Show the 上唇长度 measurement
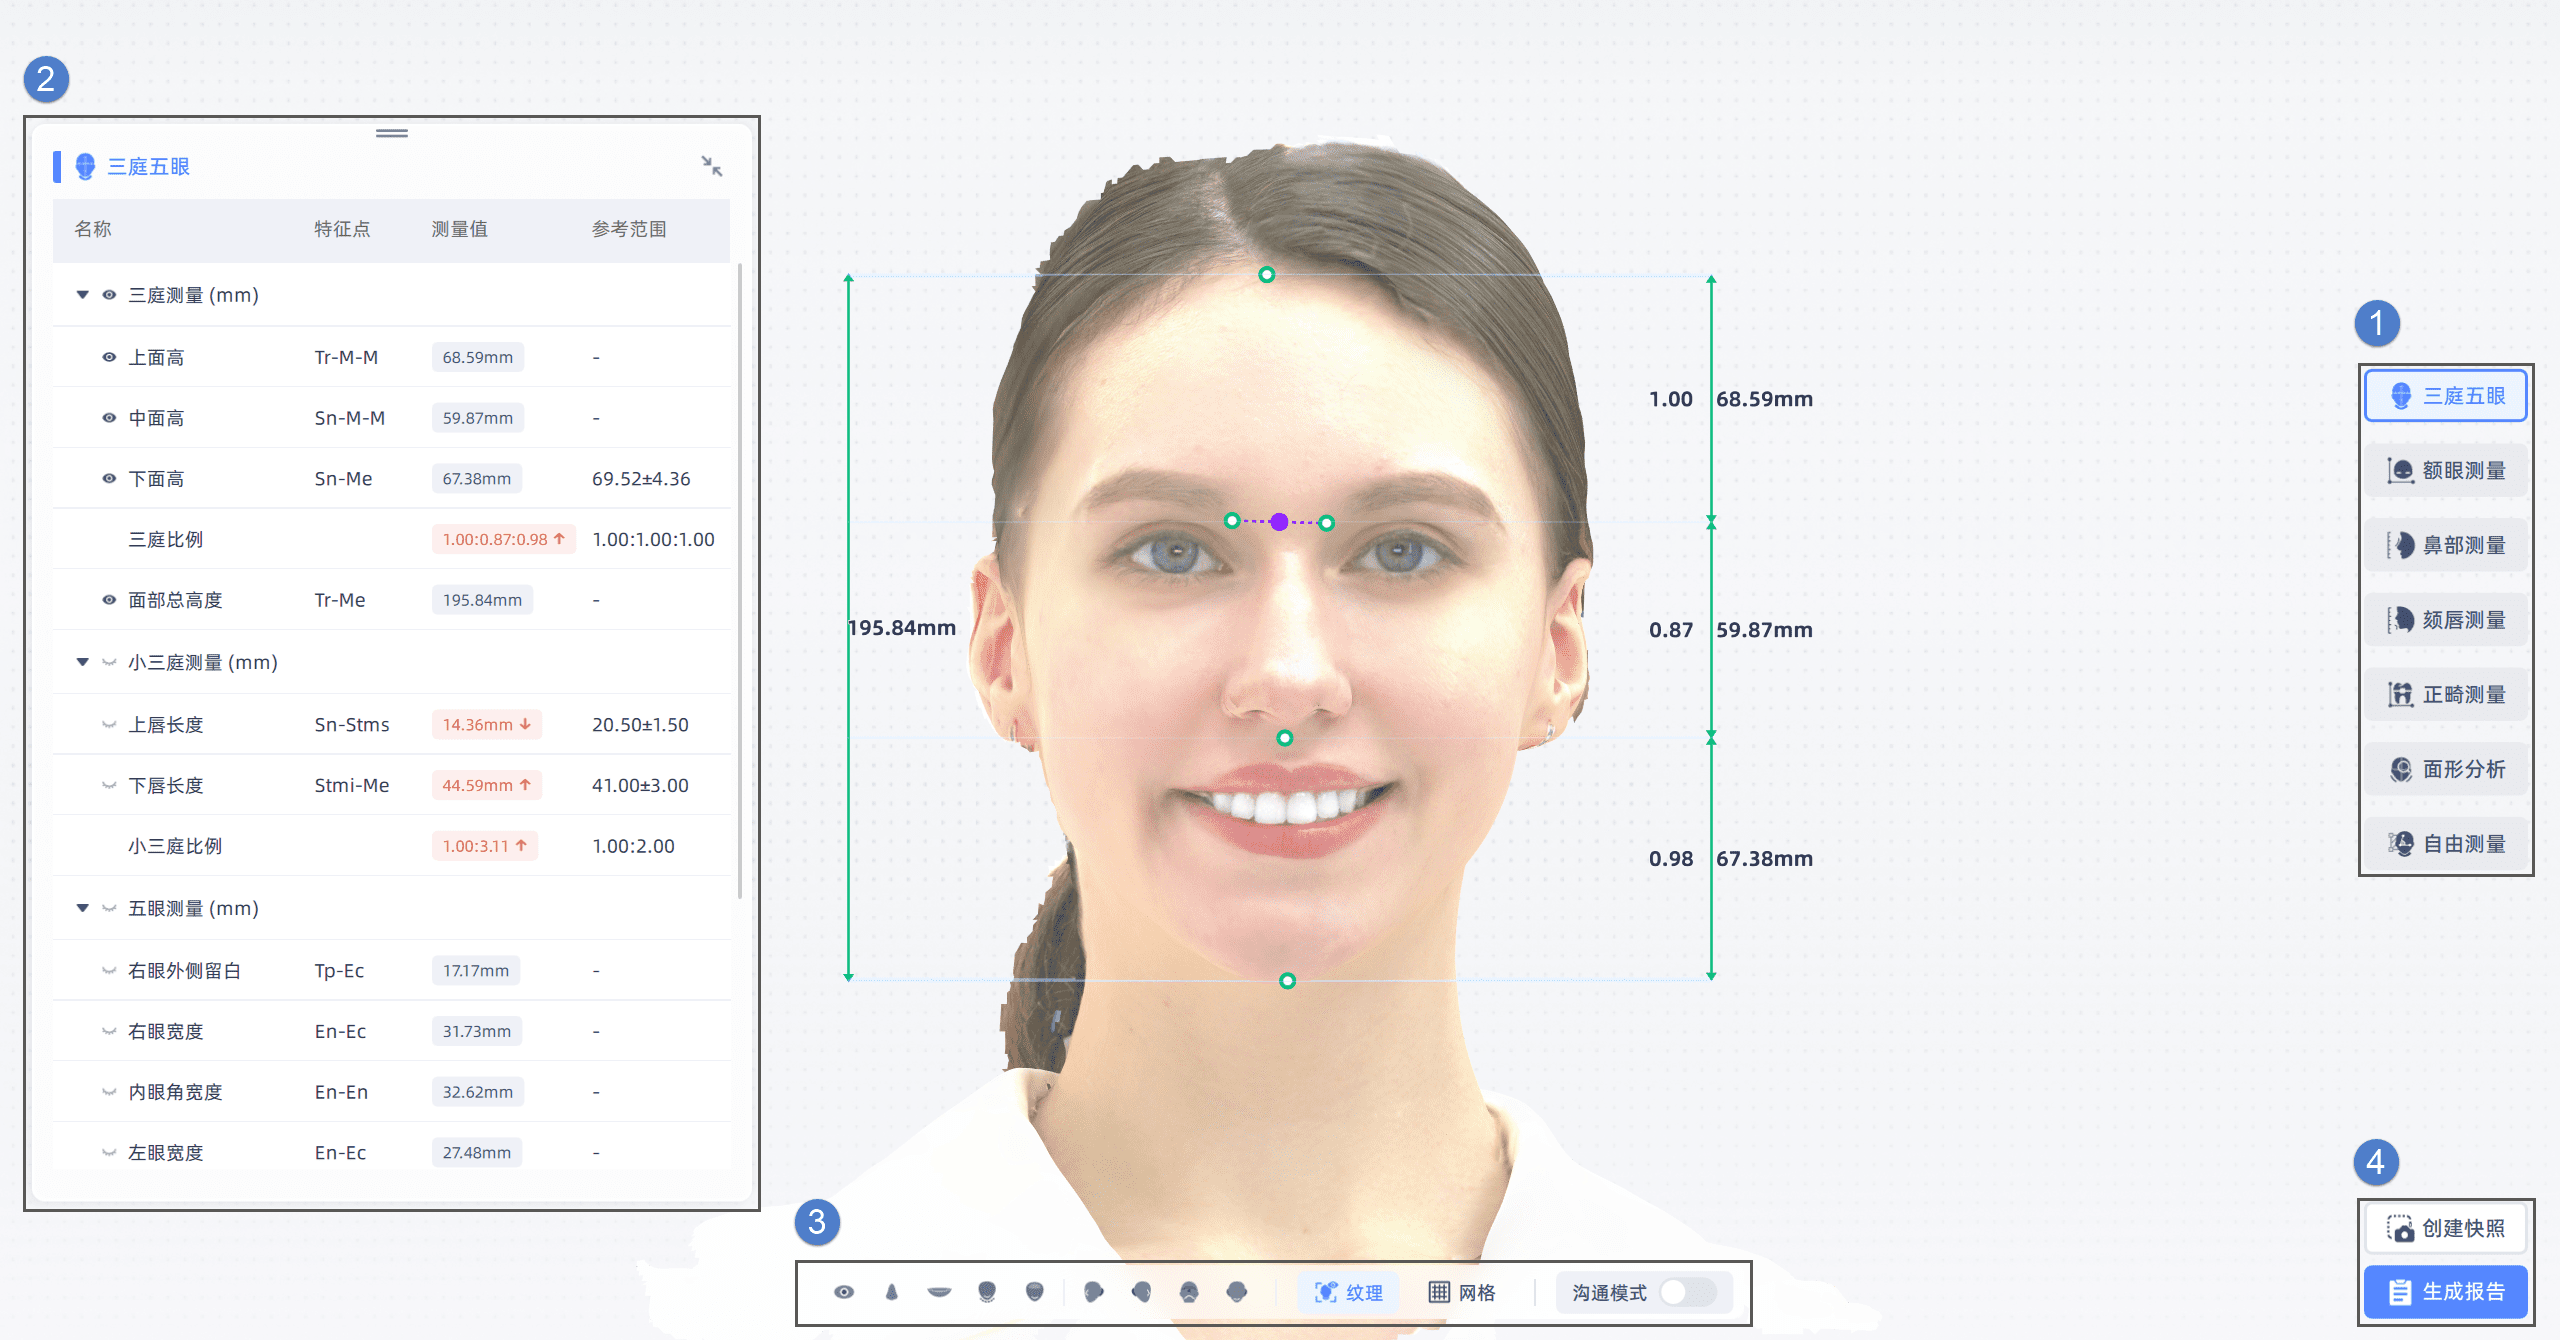This screenshot has width=2560, height=1340. click(109, 724)
